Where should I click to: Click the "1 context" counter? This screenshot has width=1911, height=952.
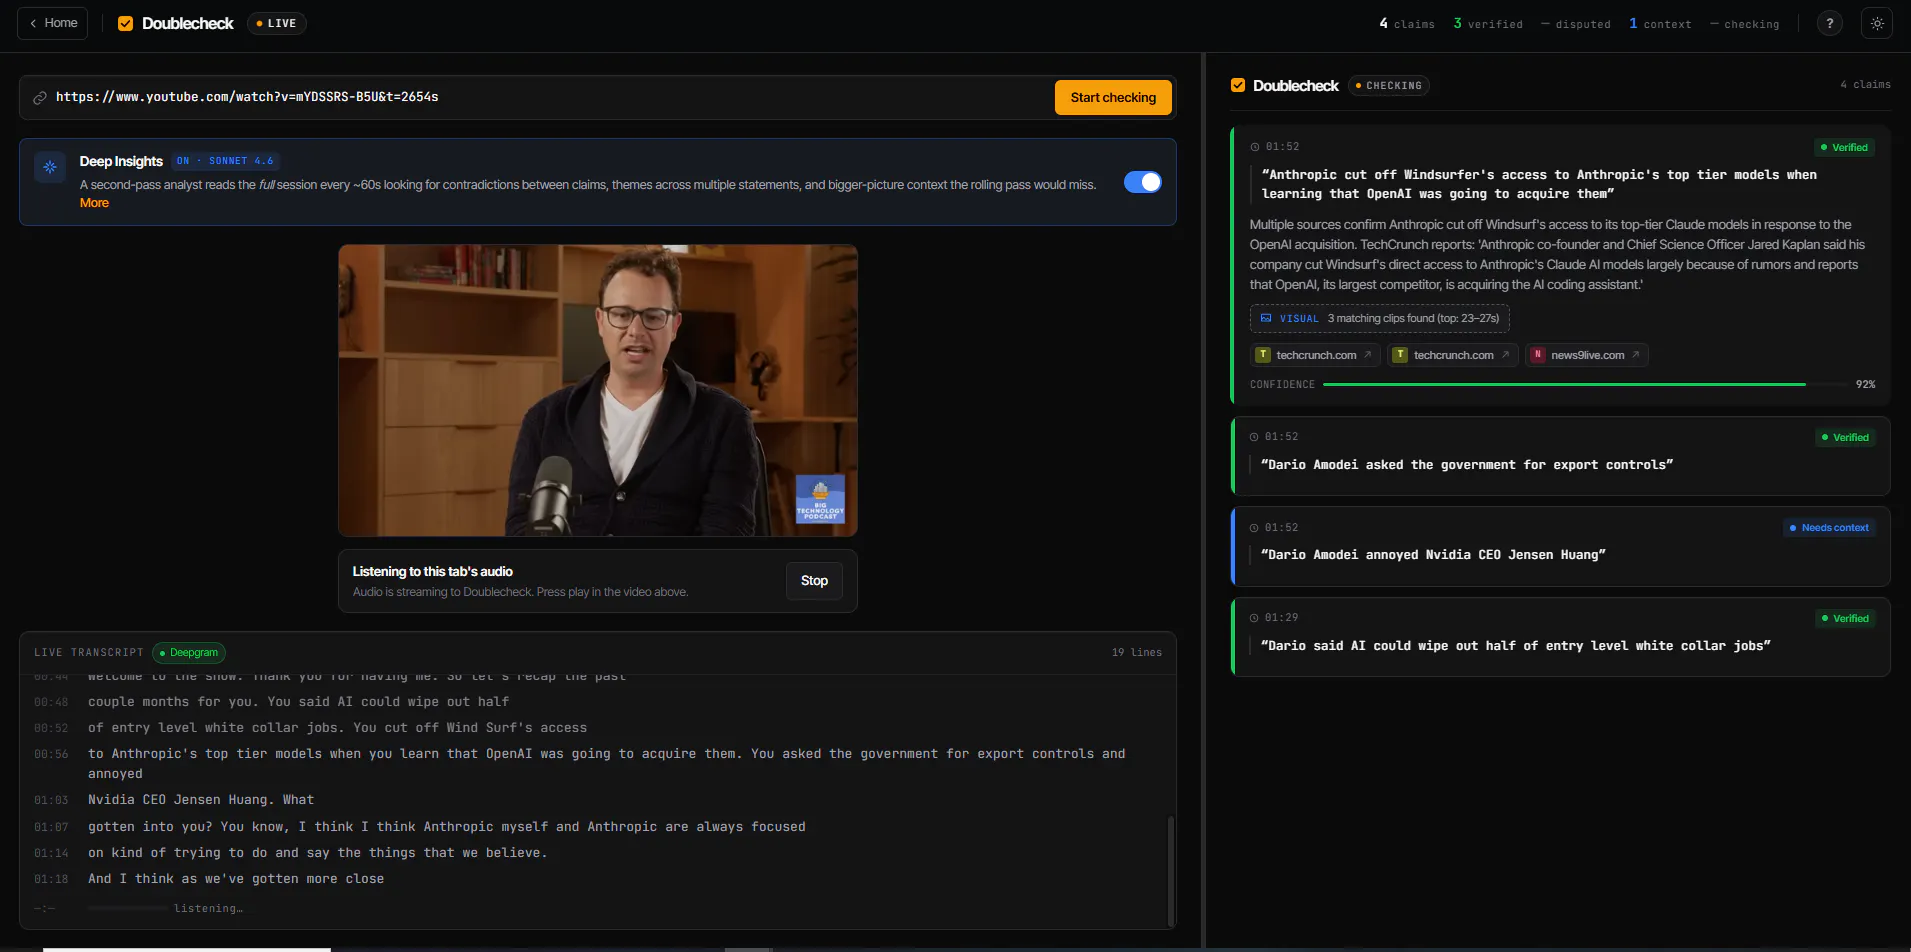click(x=1660, y=24)
